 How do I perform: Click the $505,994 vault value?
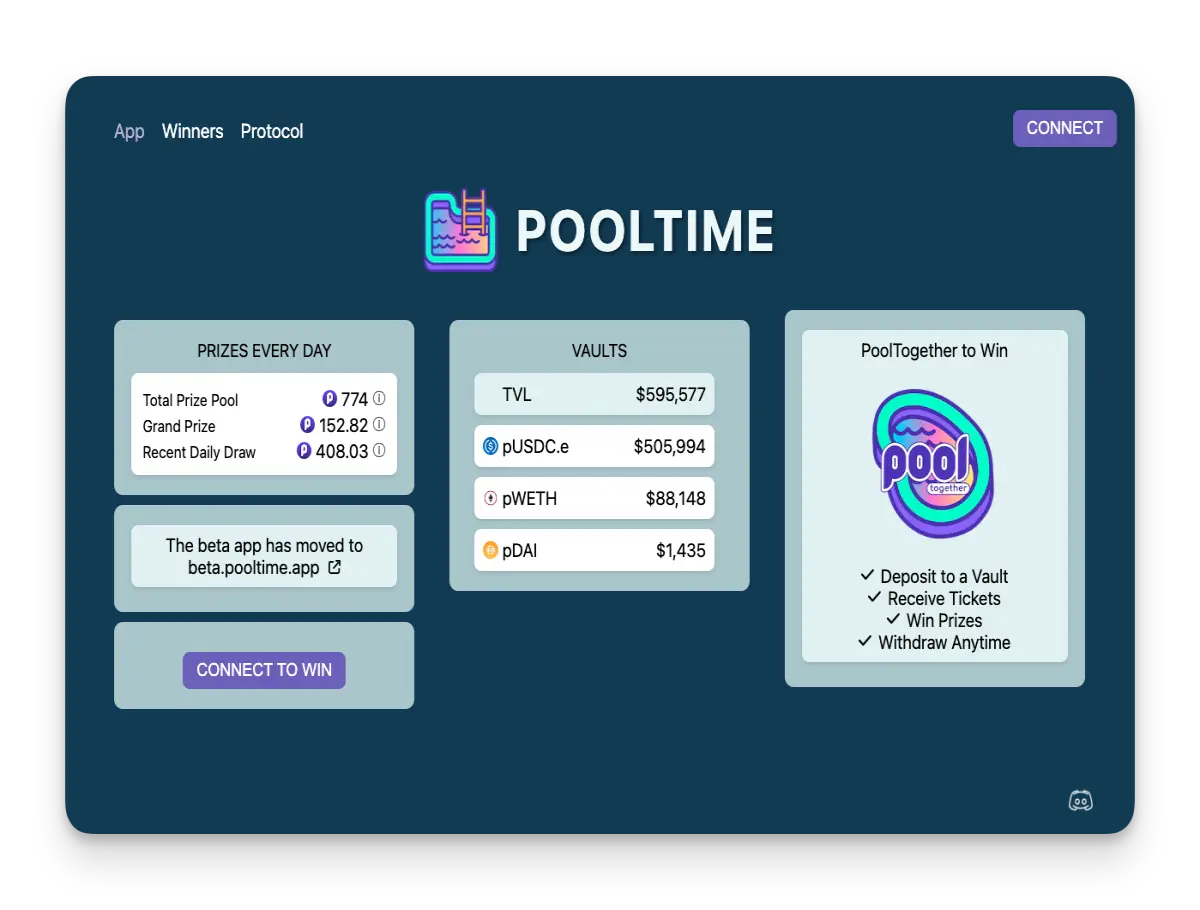point(670,446)
